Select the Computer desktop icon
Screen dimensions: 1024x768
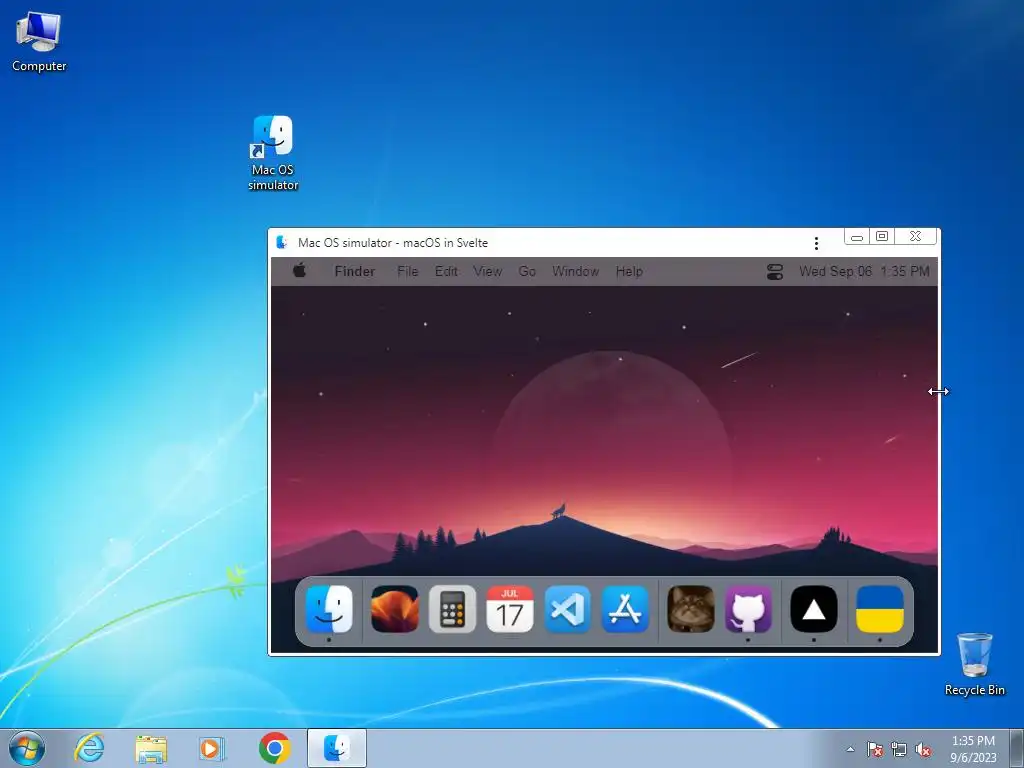tap(39, 41)
